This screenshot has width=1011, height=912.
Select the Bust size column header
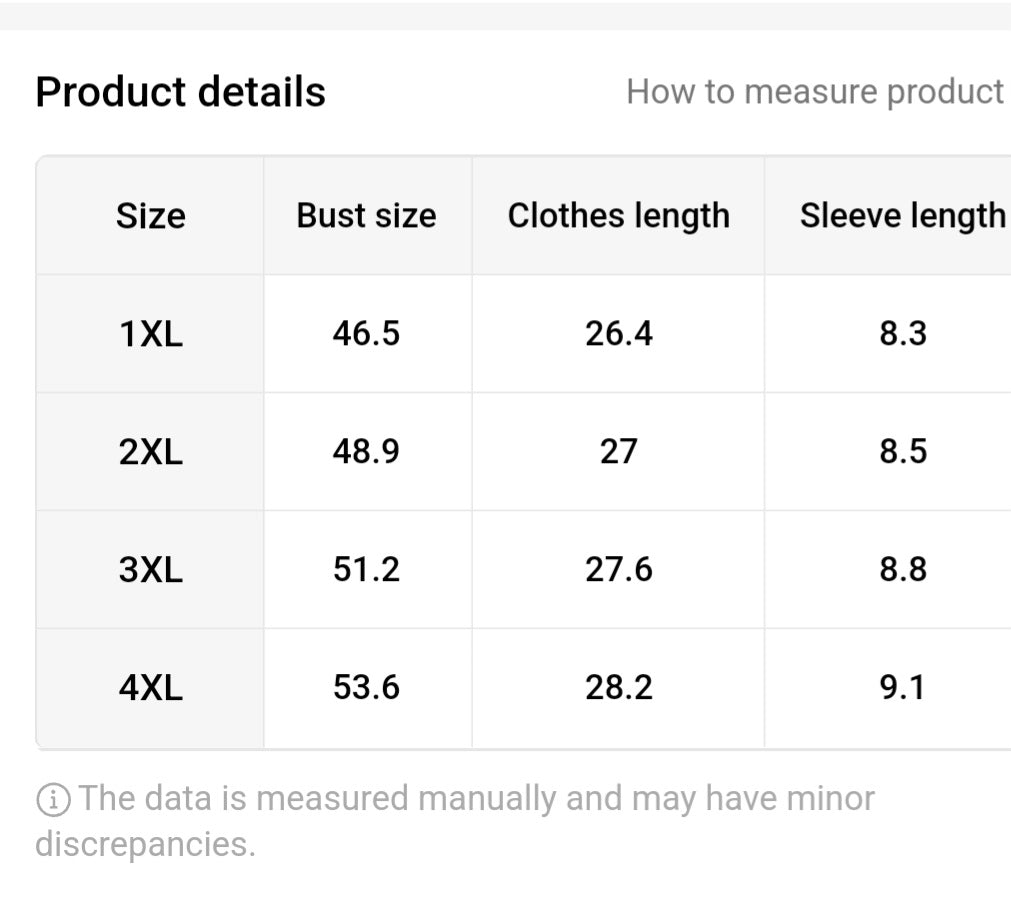366,216
